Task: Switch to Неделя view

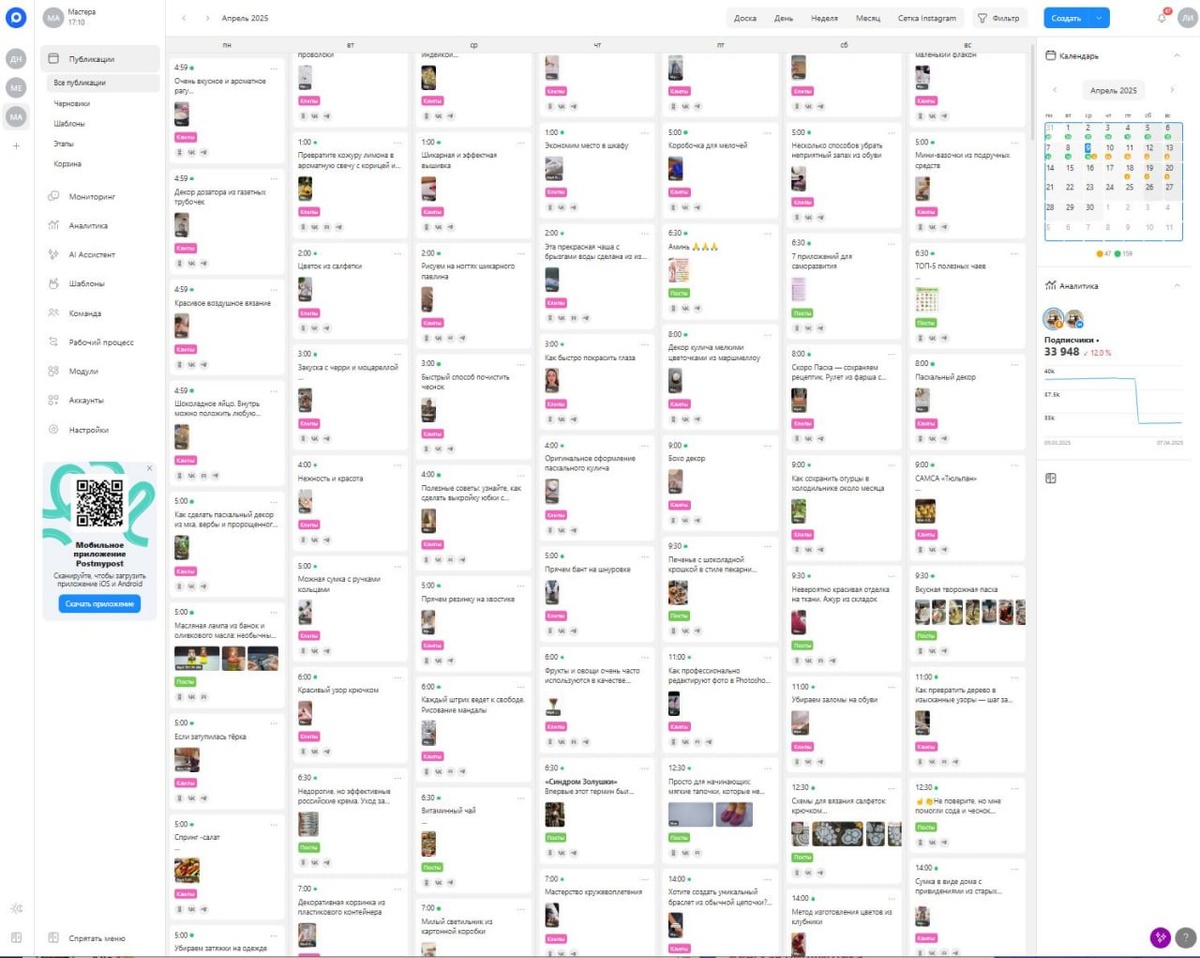Action: tap(824, 18)
